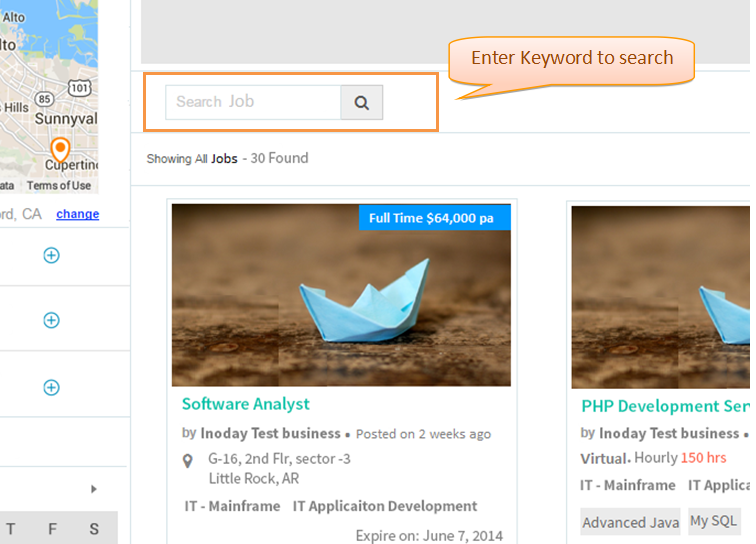Expand the third plus-circle filter section
756x544 pixels.
(x=52, y=387)
